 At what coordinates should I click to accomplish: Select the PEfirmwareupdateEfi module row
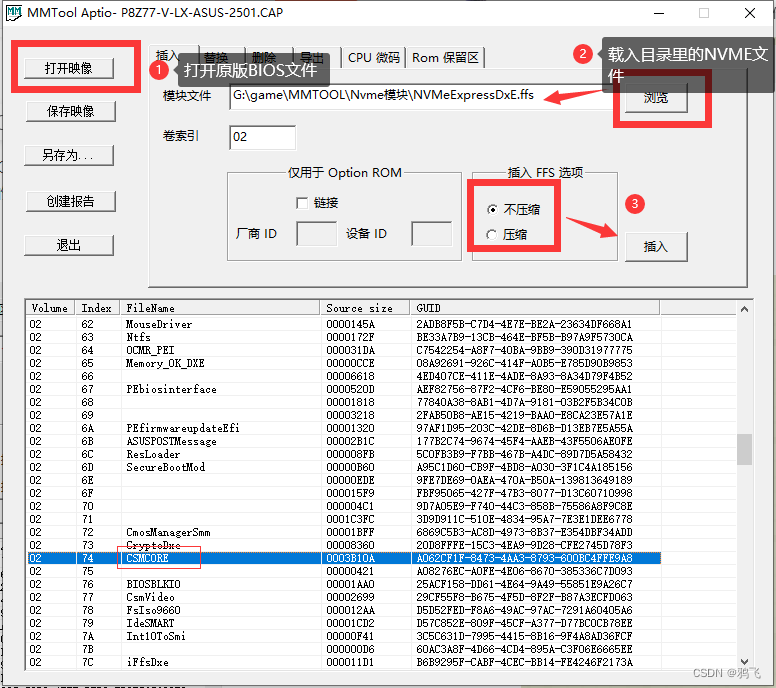click(x=344, y=428)
